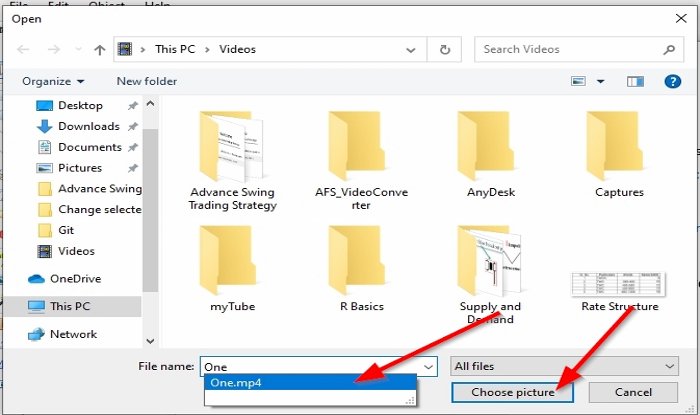Click the change view icon
The width and height of the screenshot is (700, 415).
(x=579, y=81)
